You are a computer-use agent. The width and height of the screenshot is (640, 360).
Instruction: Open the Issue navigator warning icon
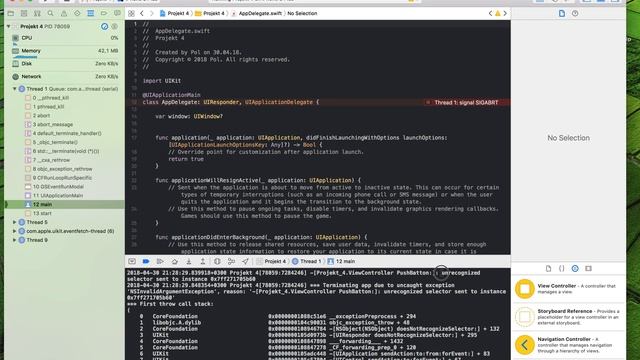point(64,13)
